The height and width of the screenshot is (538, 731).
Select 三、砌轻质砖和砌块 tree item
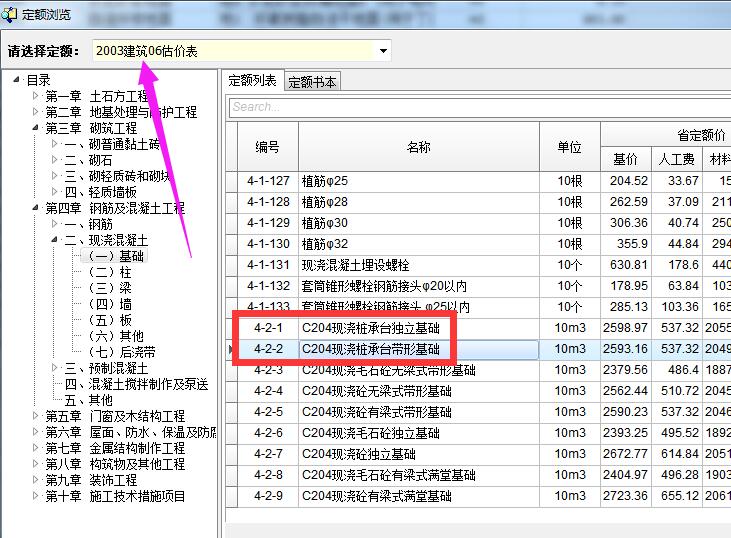[x=117, y=176]
